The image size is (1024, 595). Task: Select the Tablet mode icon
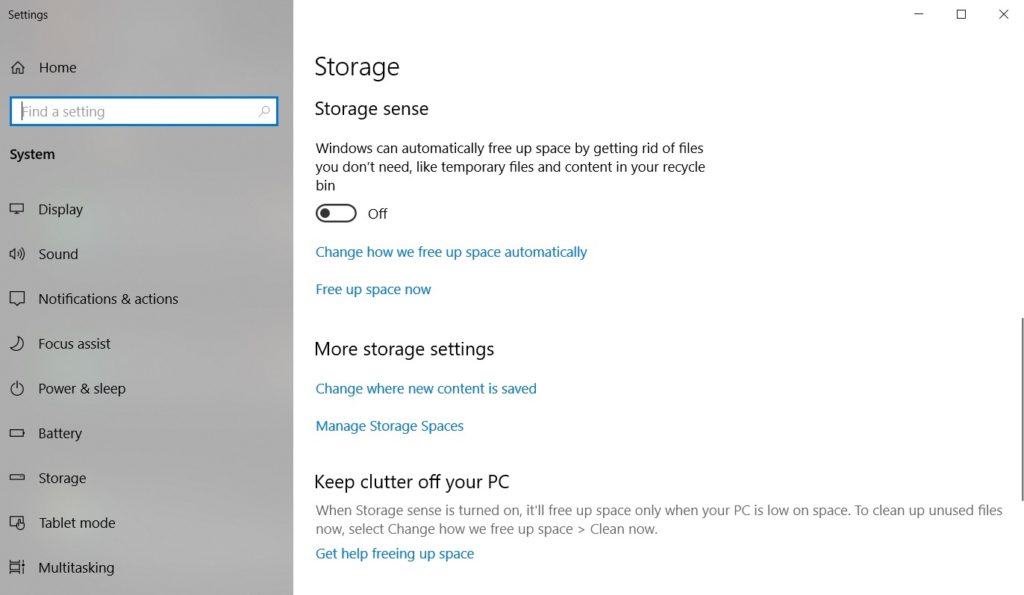(x=17, y=522)
